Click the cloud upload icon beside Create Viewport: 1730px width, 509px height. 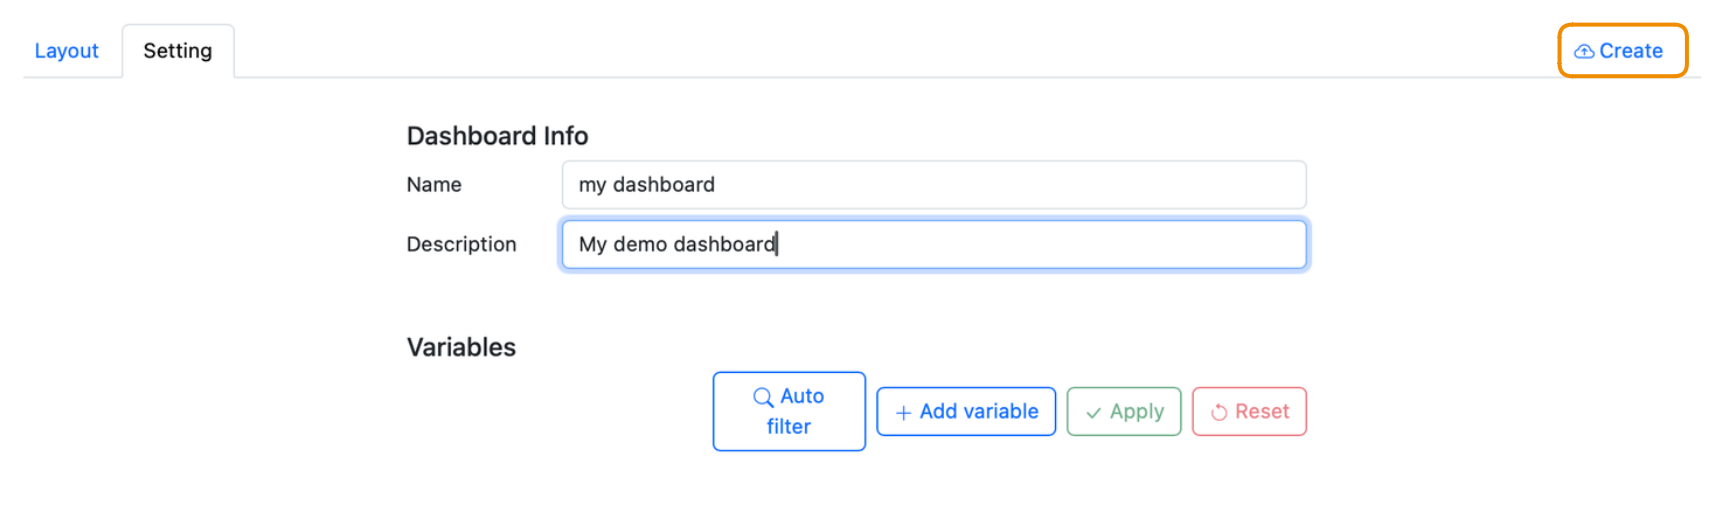pyautogui.click(x=1584, y=51)
